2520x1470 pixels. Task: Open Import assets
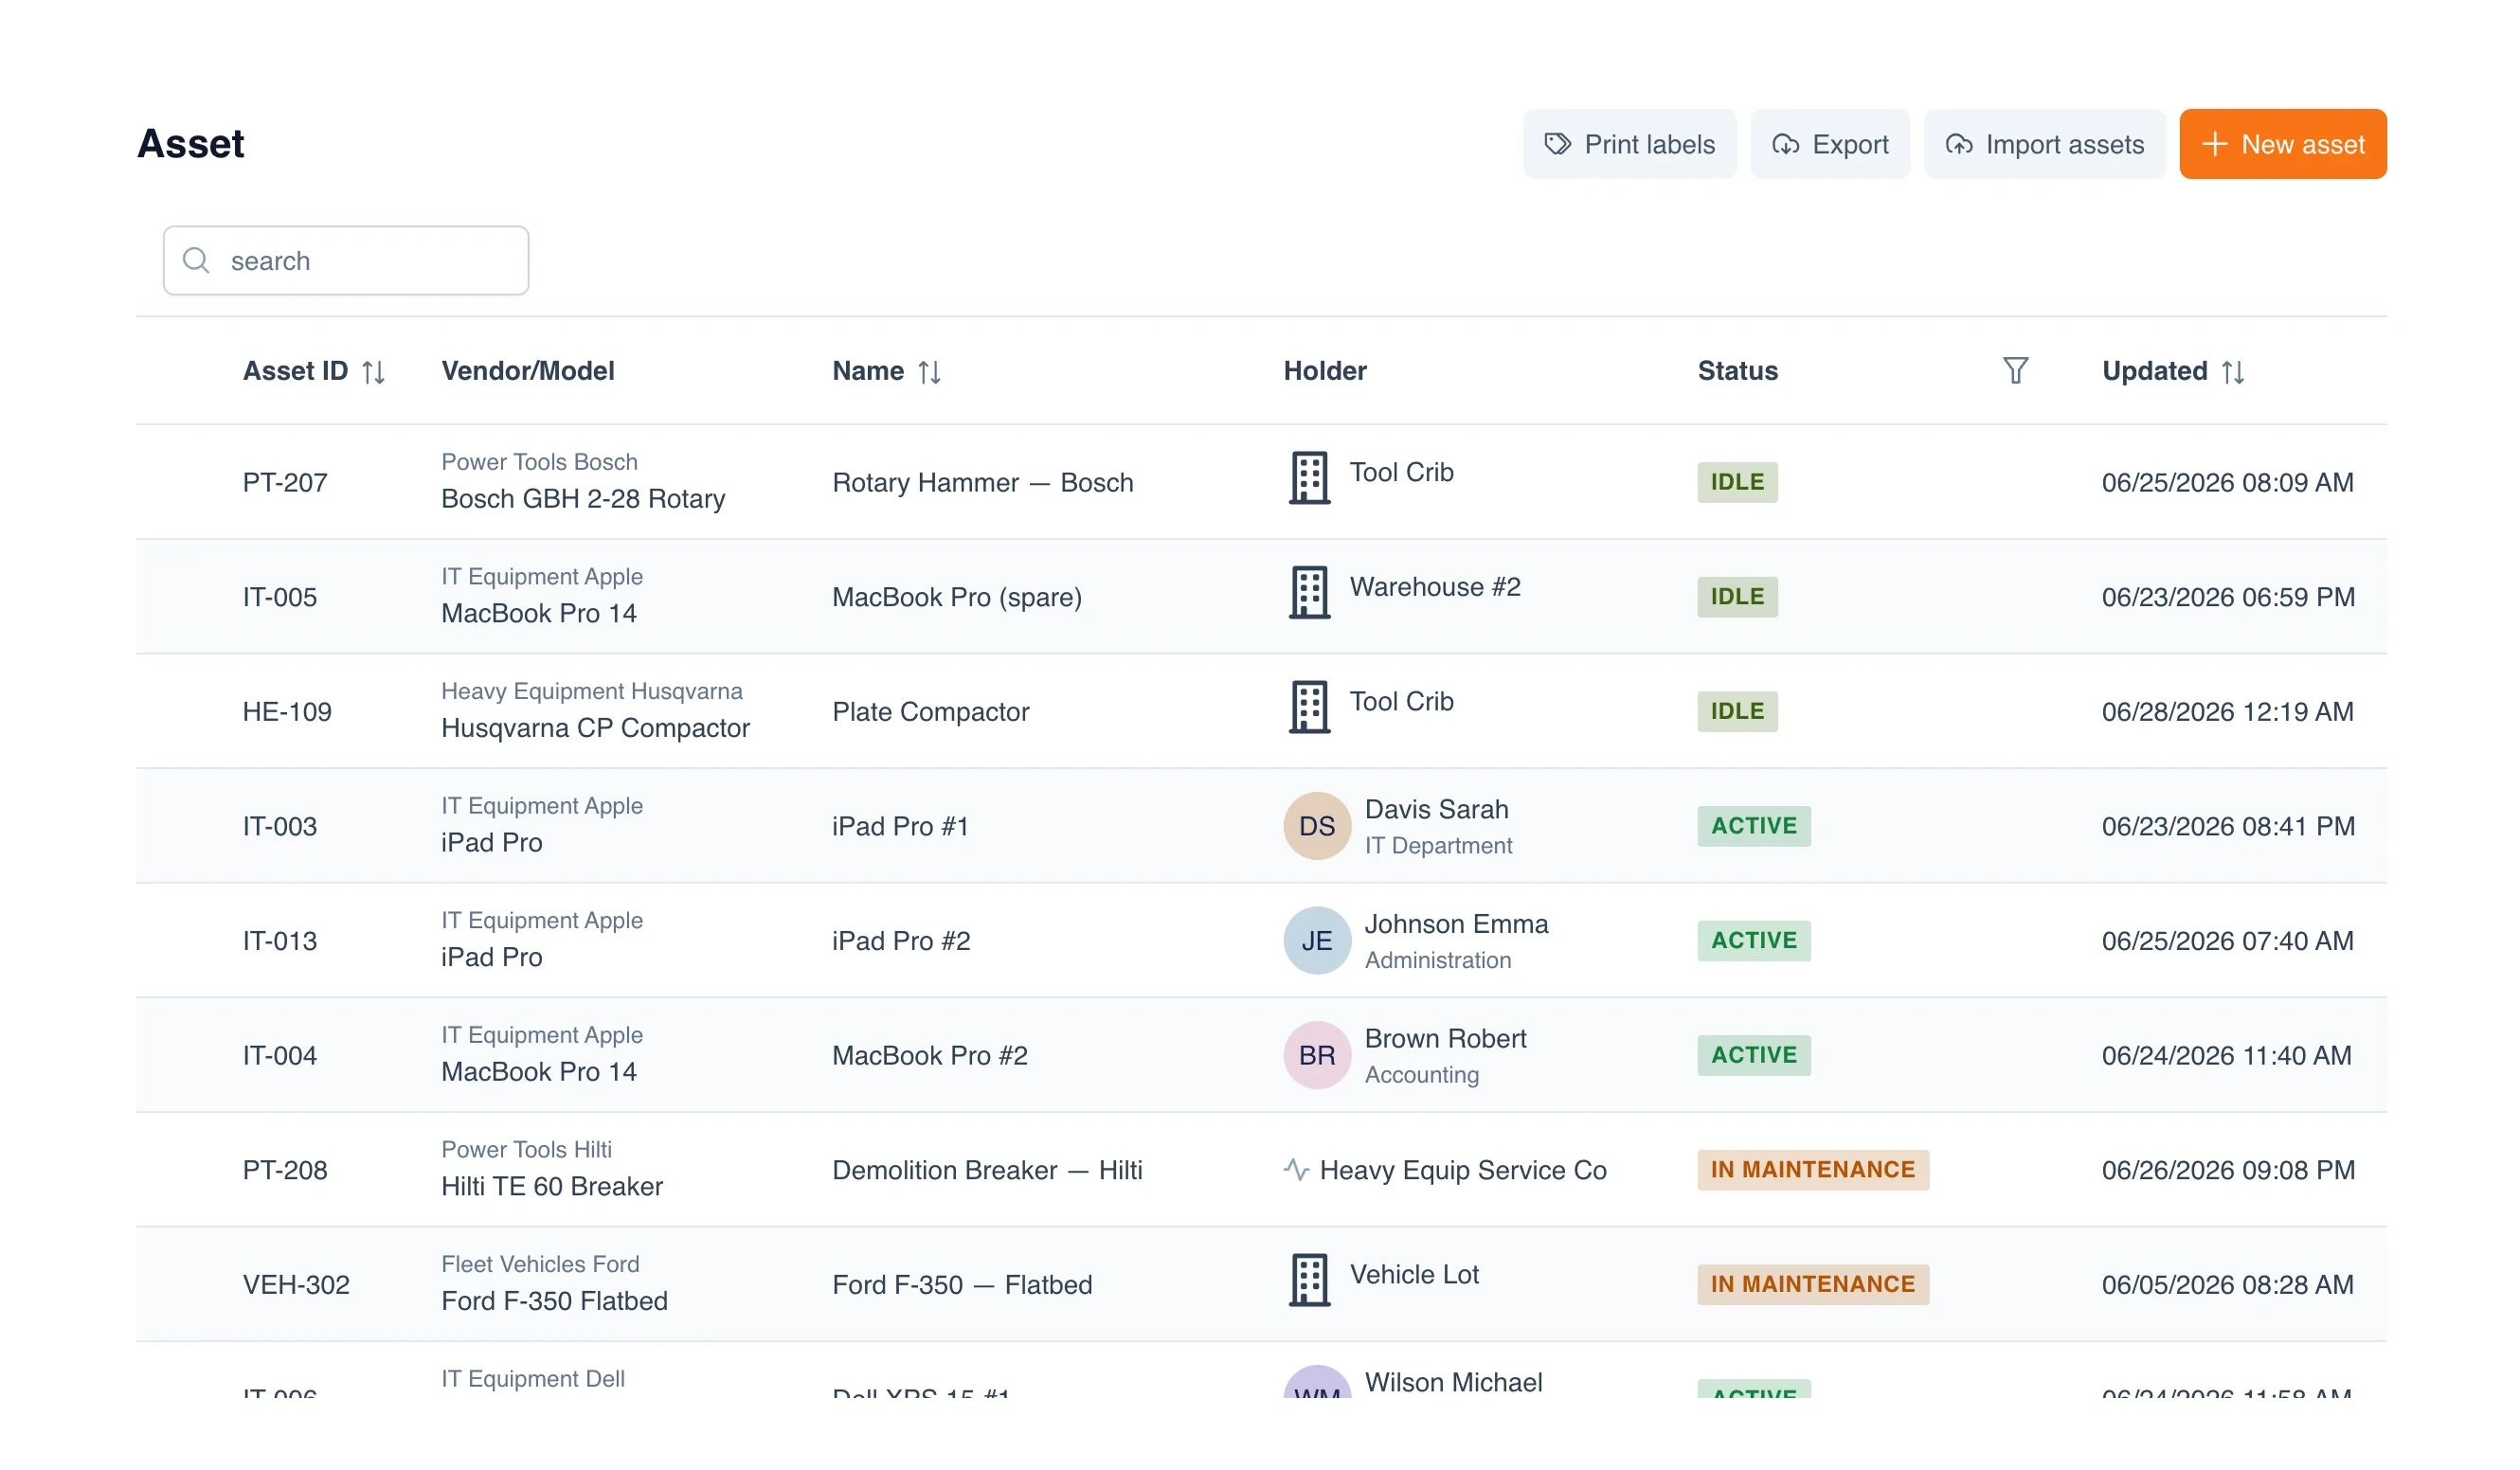click(2044, 144)
